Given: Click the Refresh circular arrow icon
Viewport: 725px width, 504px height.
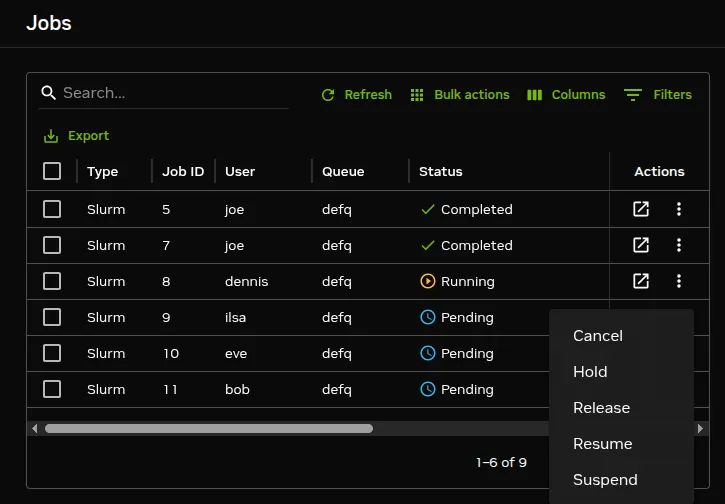Looking at the screenshot, I should point(328,95).
